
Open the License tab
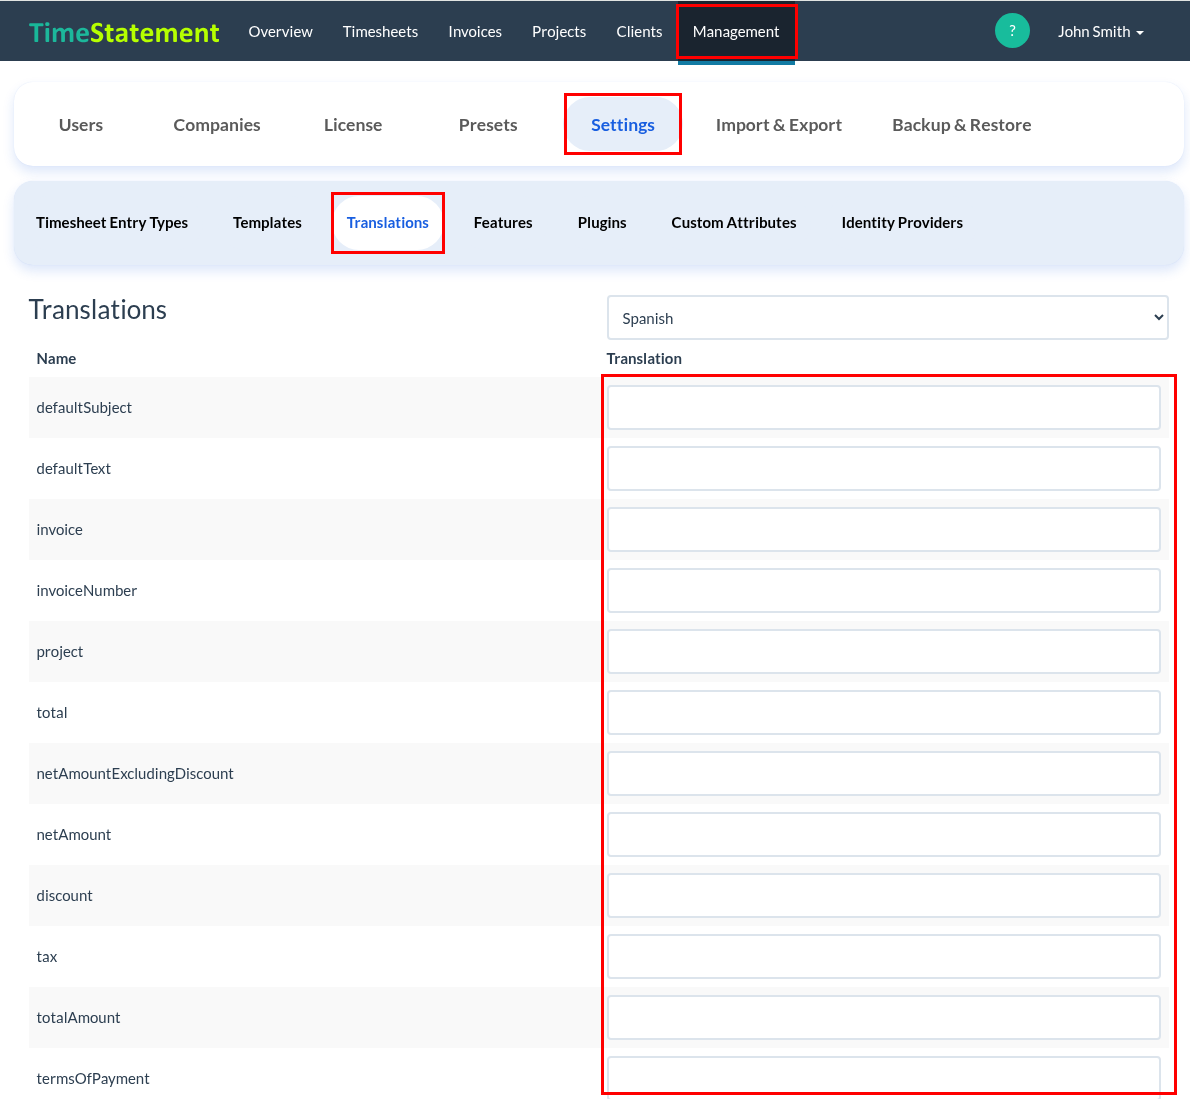(x=353, y=124)
